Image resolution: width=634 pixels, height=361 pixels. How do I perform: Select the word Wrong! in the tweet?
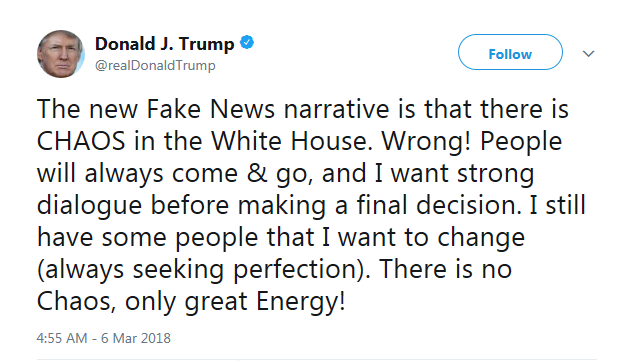(x=427, y=143)
